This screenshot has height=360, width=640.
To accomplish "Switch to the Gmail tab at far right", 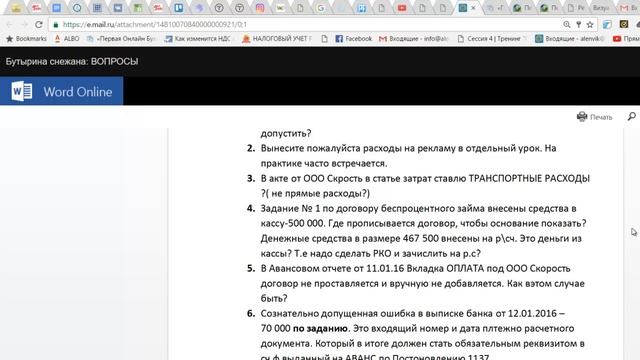I will tap(629, 8).
